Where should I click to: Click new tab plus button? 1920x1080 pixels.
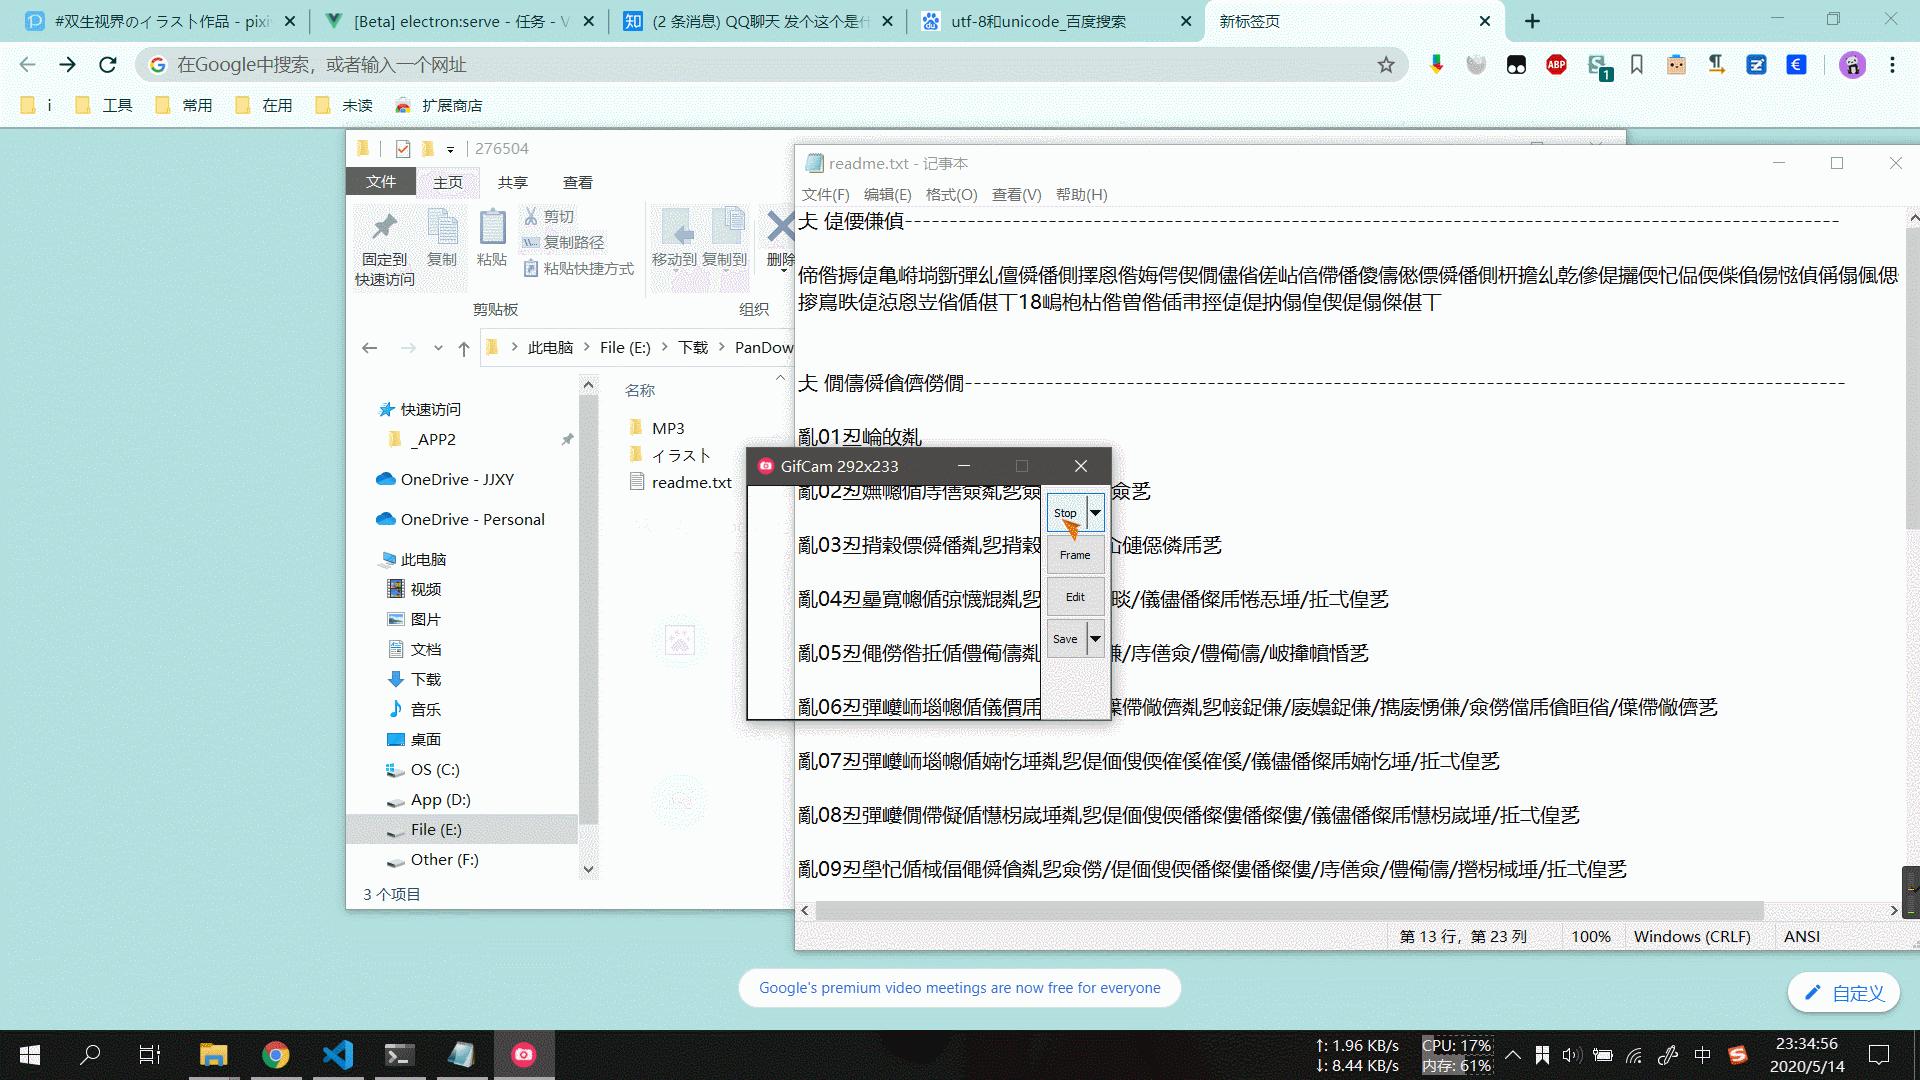coord(1532,21)
